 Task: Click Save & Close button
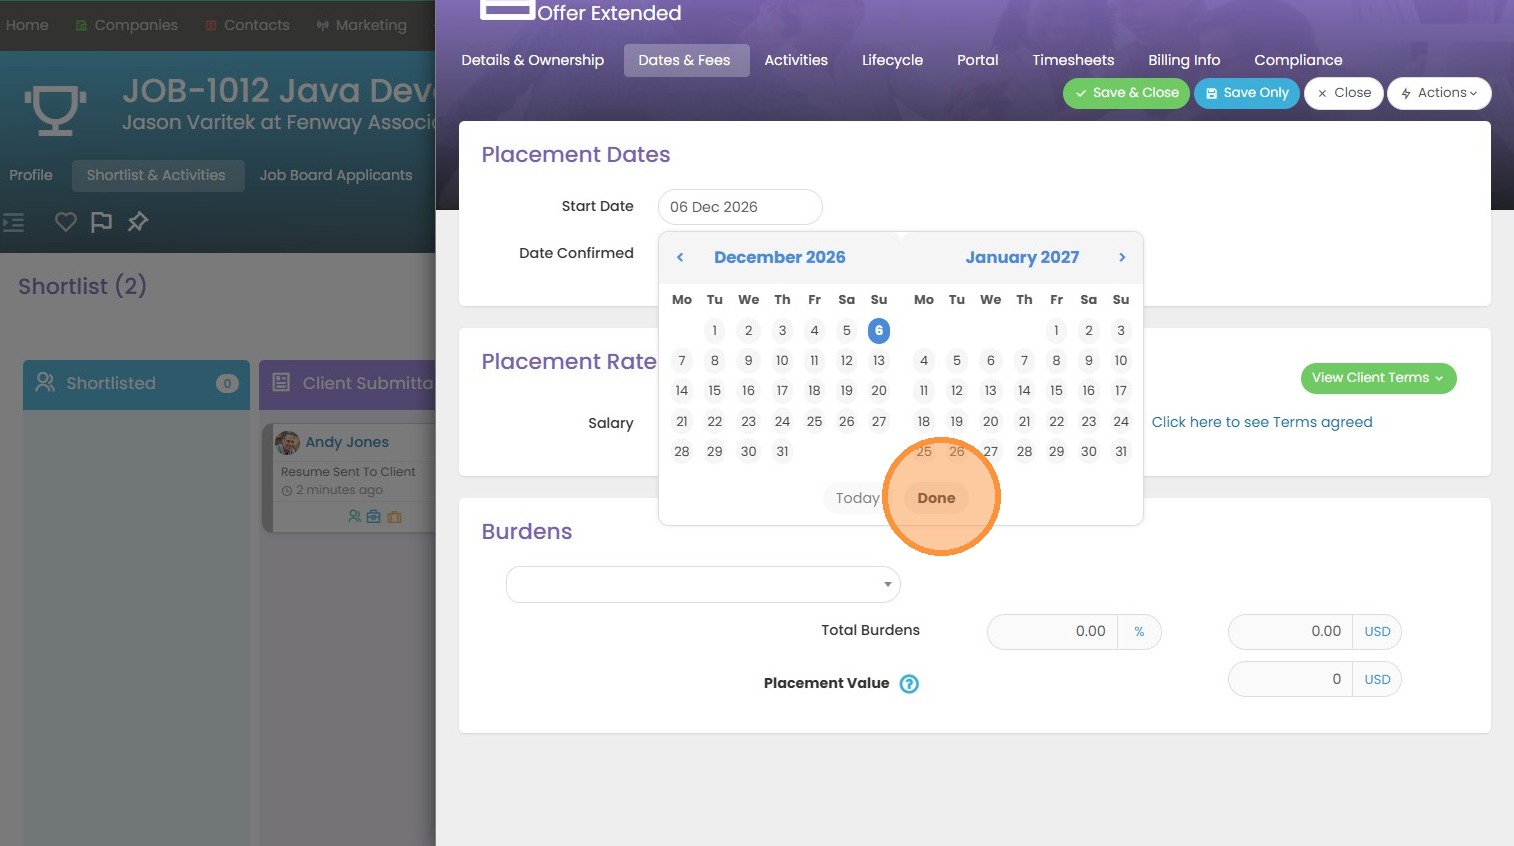click(x=1126, y=93)
